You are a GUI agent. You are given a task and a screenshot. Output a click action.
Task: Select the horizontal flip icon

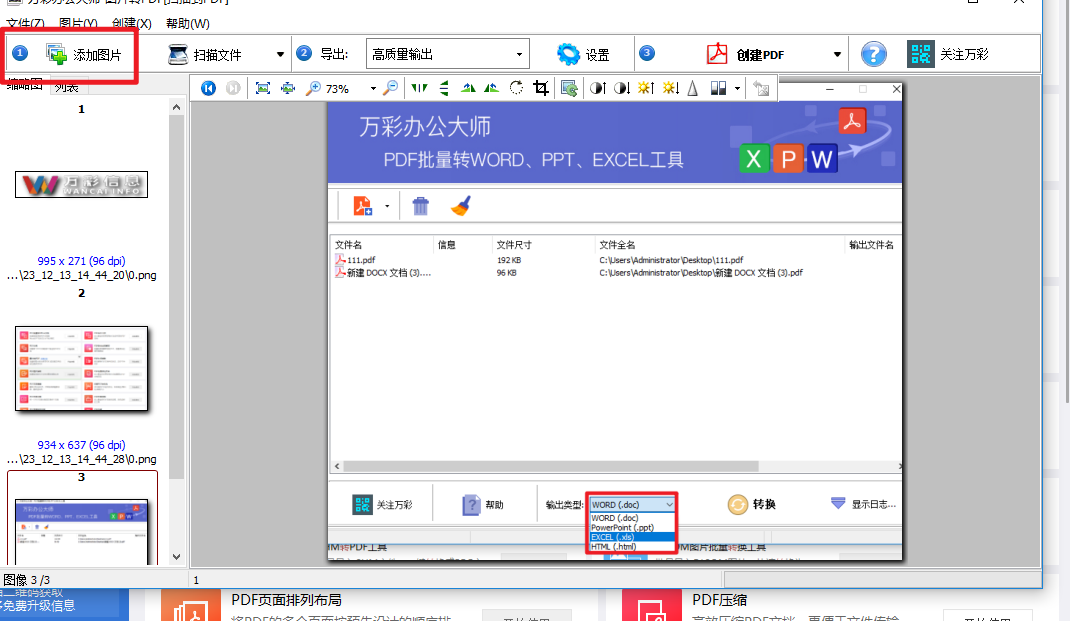point(418,88)
